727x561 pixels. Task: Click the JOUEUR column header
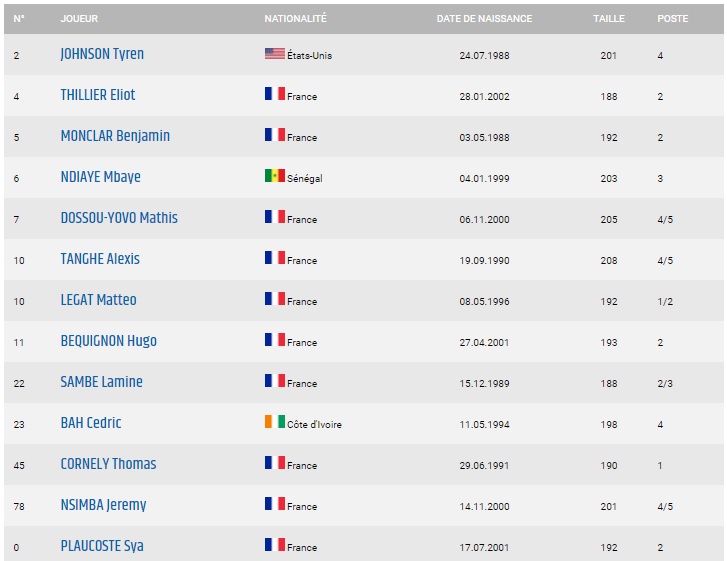[x=79, y=19]
